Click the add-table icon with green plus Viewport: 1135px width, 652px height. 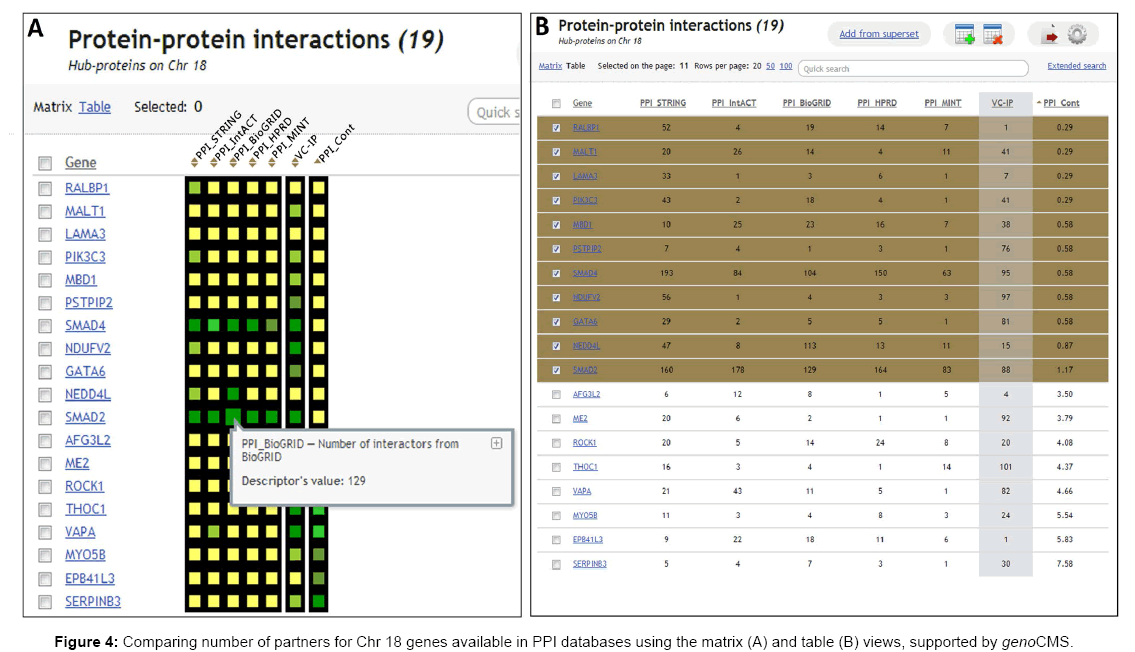(964, 35)
